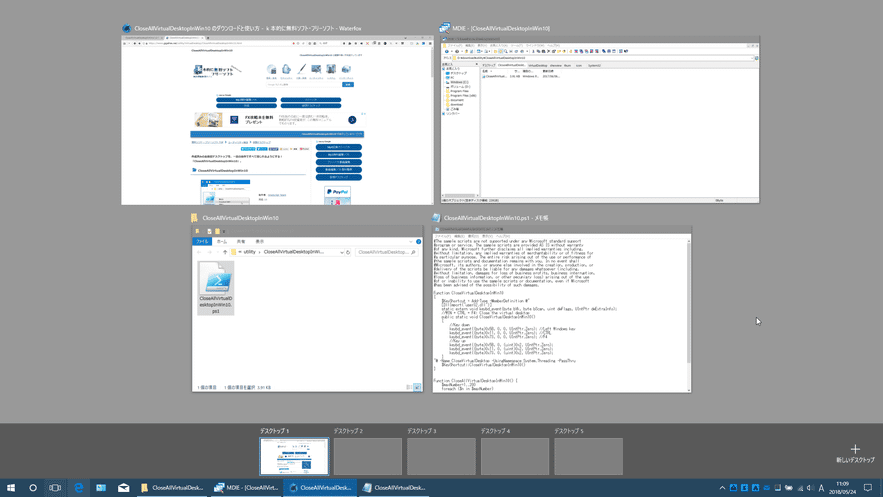Click the Waterfox window title icon
The image size is (883, 497).
point(127,28)
